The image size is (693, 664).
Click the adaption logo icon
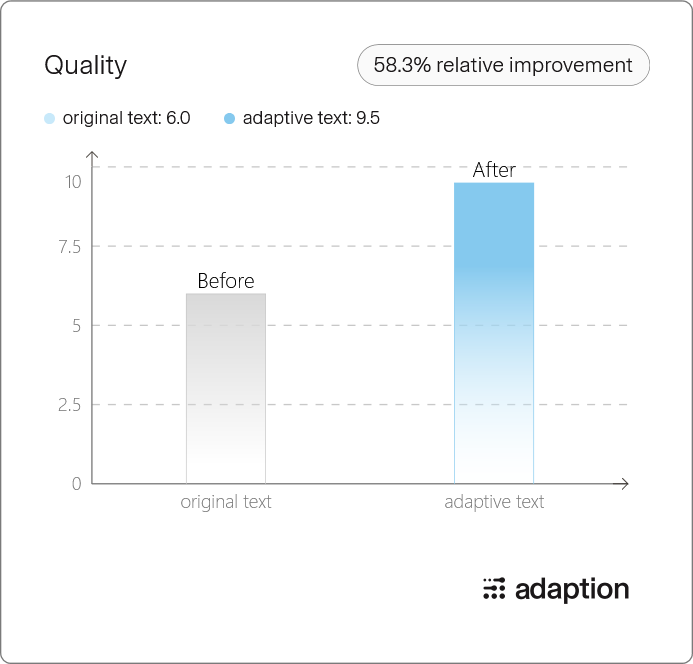[494, 589]
